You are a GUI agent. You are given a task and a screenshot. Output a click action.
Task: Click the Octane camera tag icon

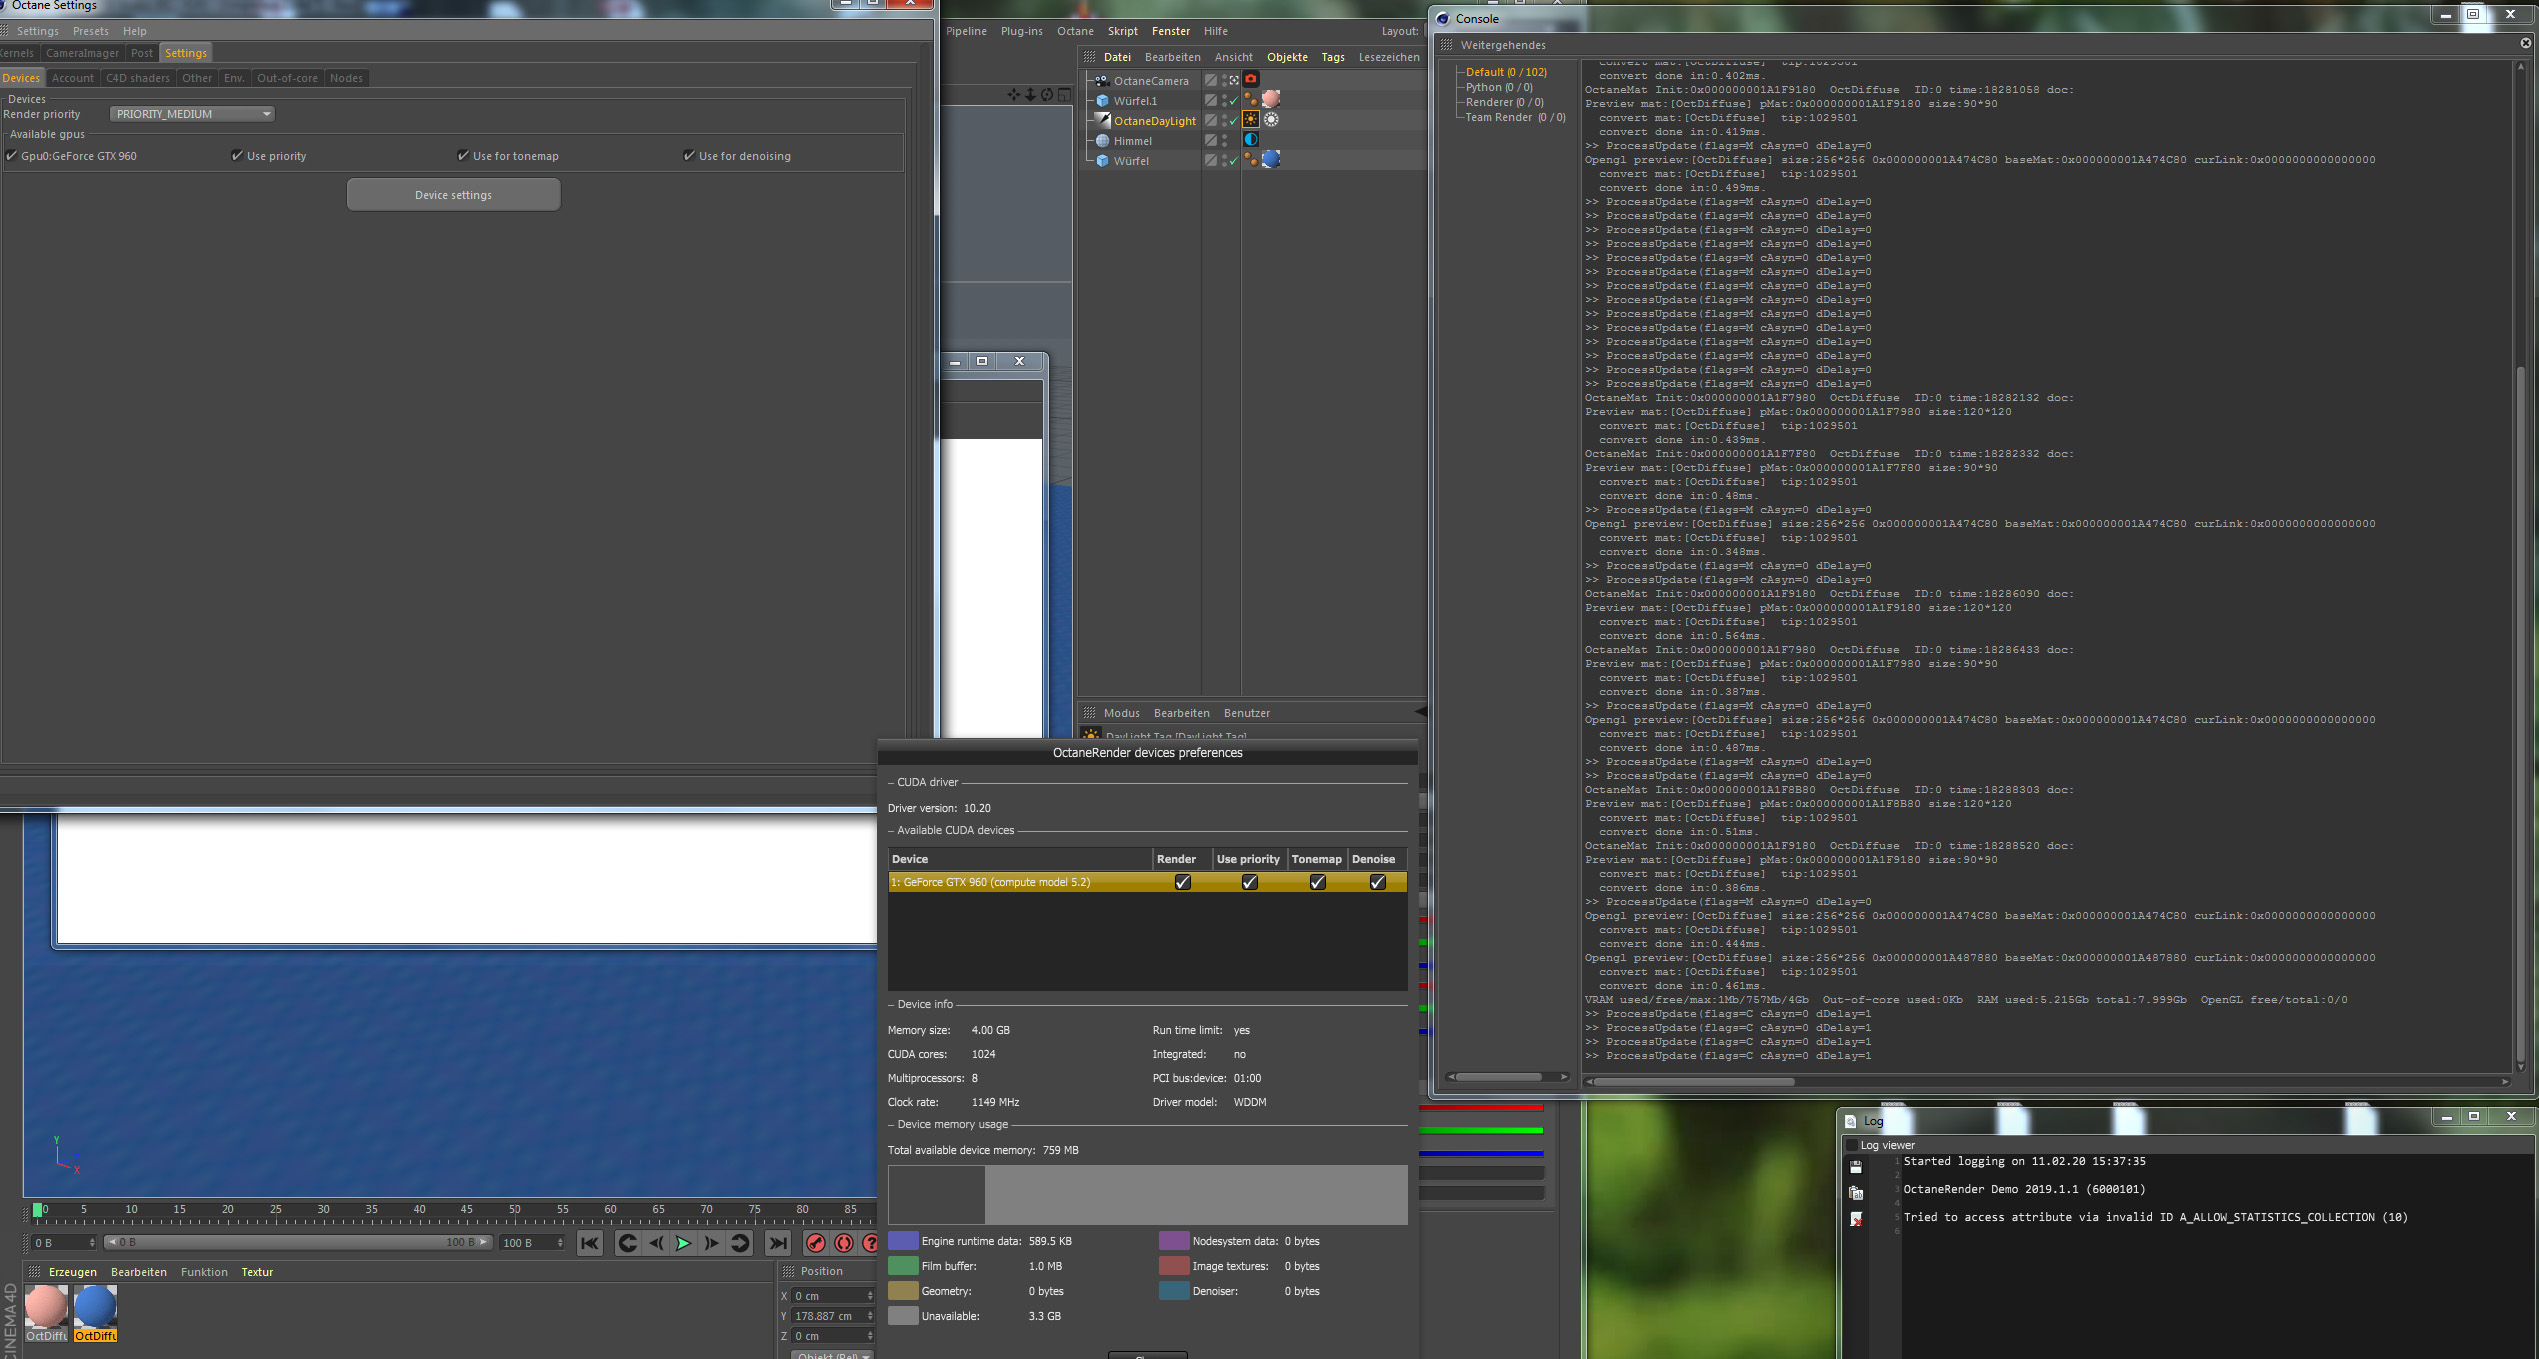point(1250,80)
